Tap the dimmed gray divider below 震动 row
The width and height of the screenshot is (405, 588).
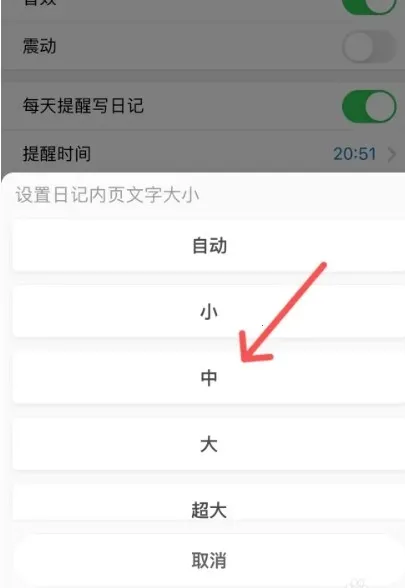202,76
